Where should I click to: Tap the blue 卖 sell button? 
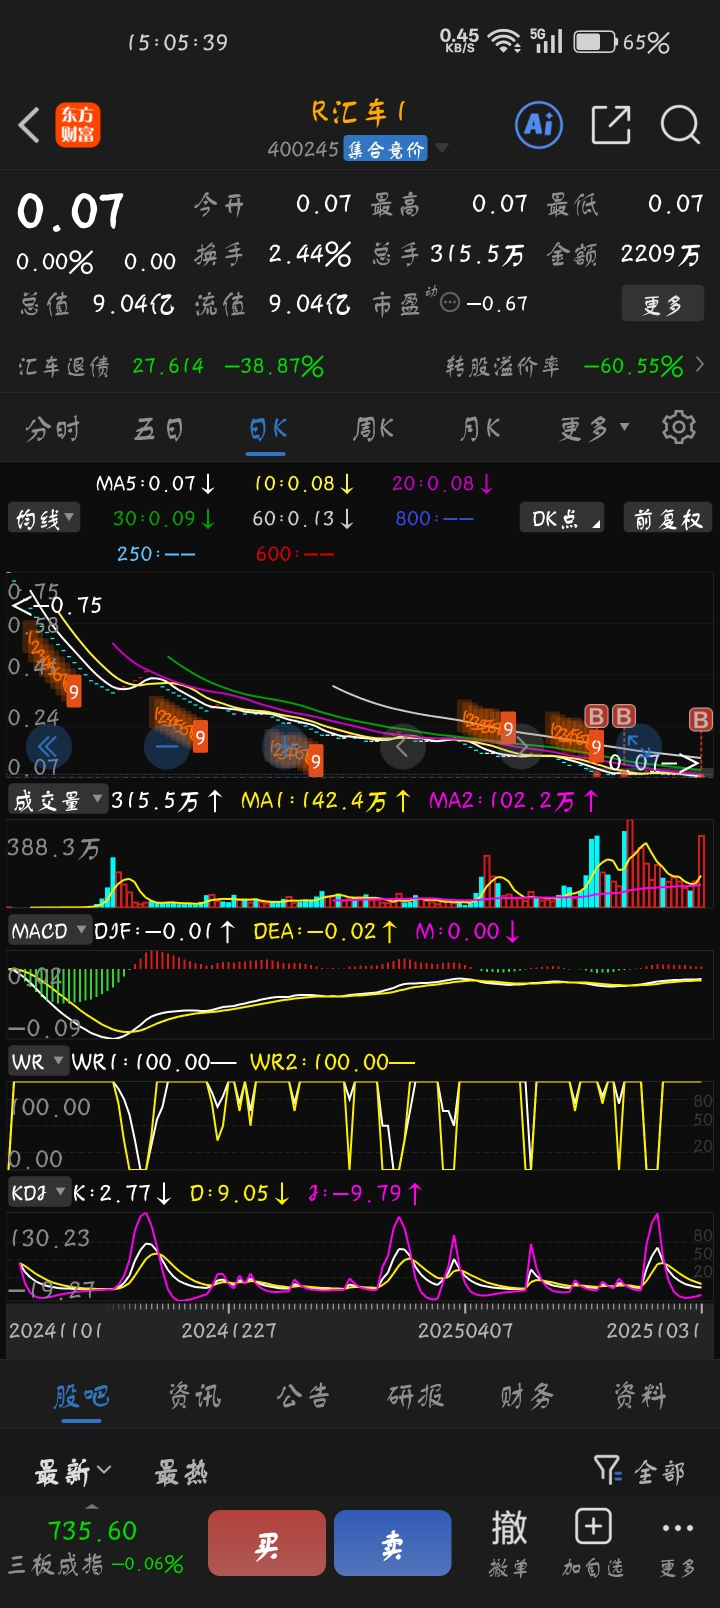pos(392,1543)
